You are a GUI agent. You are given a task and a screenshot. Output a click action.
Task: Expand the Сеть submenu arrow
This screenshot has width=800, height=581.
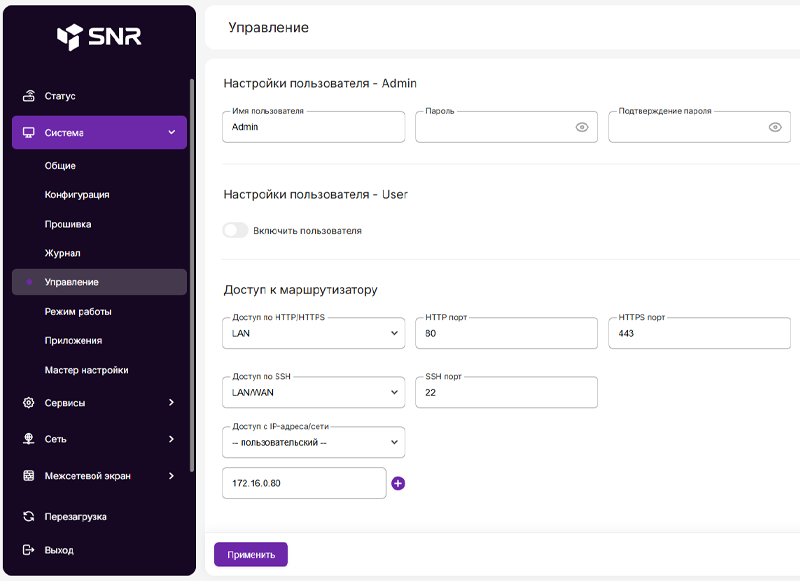[171, 439]
